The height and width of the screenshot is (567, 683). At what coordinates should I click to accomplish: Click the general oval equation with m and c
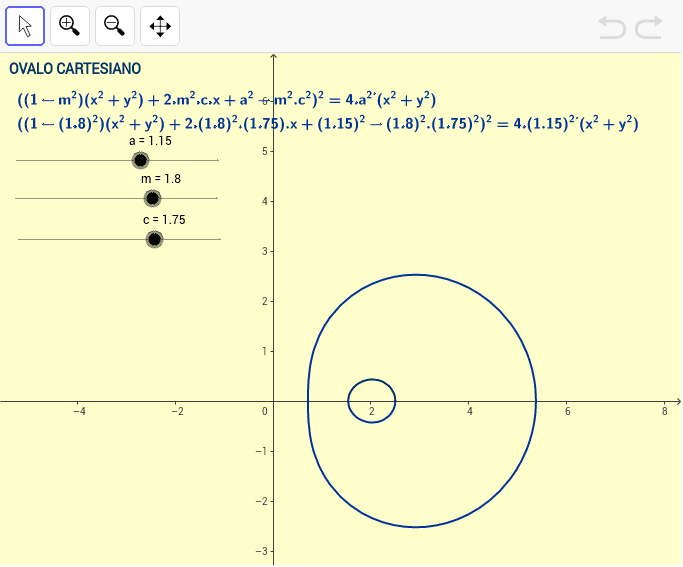tap(226, 99)
